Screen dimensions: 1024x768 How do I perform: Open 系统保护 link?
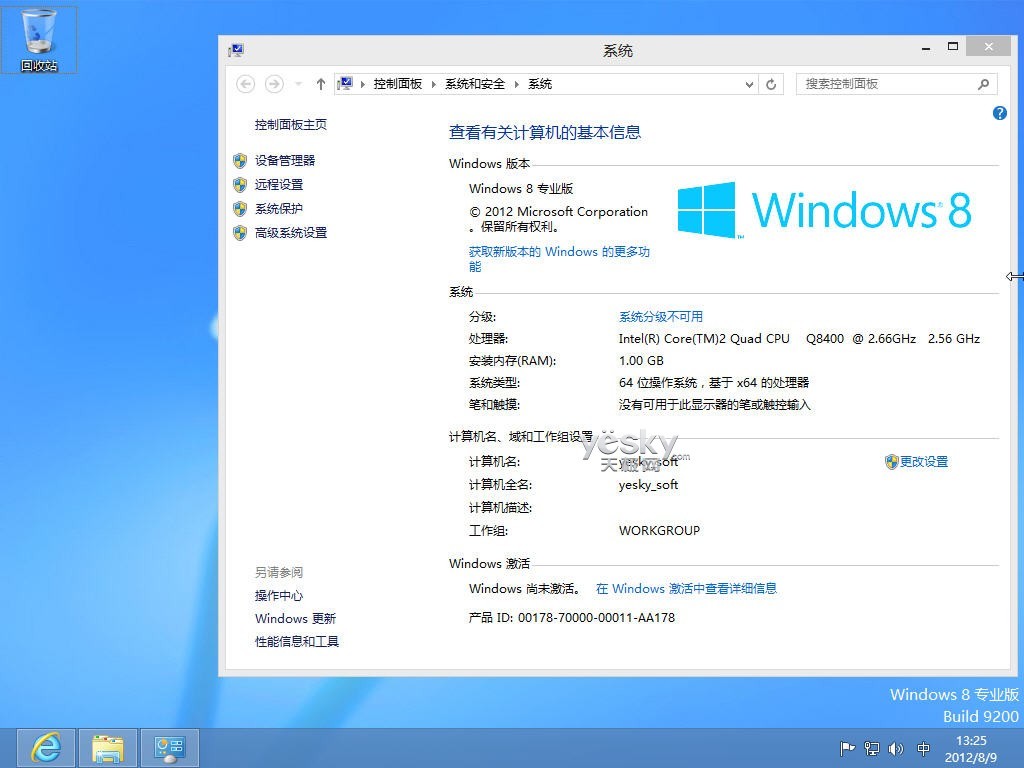(x=279, y=209)
